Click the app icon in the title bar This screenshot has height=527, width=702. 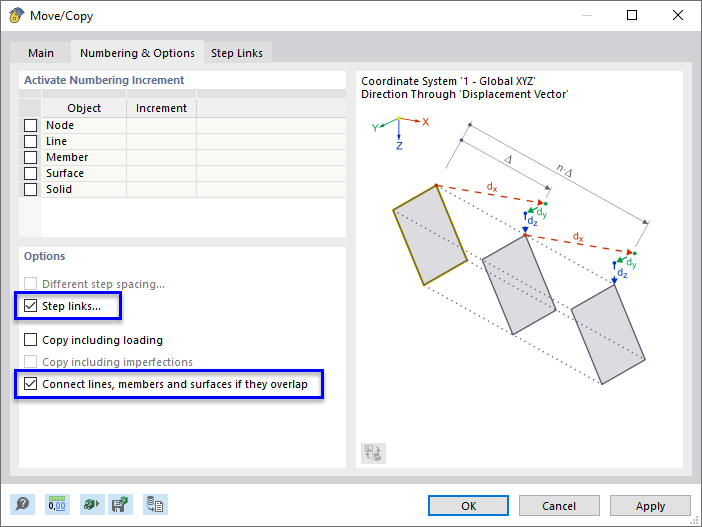[x=16, y=16]
